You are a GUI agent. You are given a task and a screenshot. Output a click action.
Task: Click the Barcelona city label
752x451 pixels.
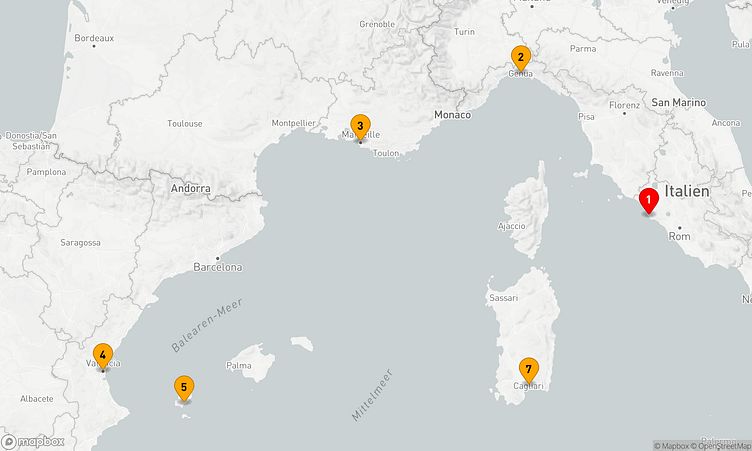pyautogui.click(x=218, y=267)
